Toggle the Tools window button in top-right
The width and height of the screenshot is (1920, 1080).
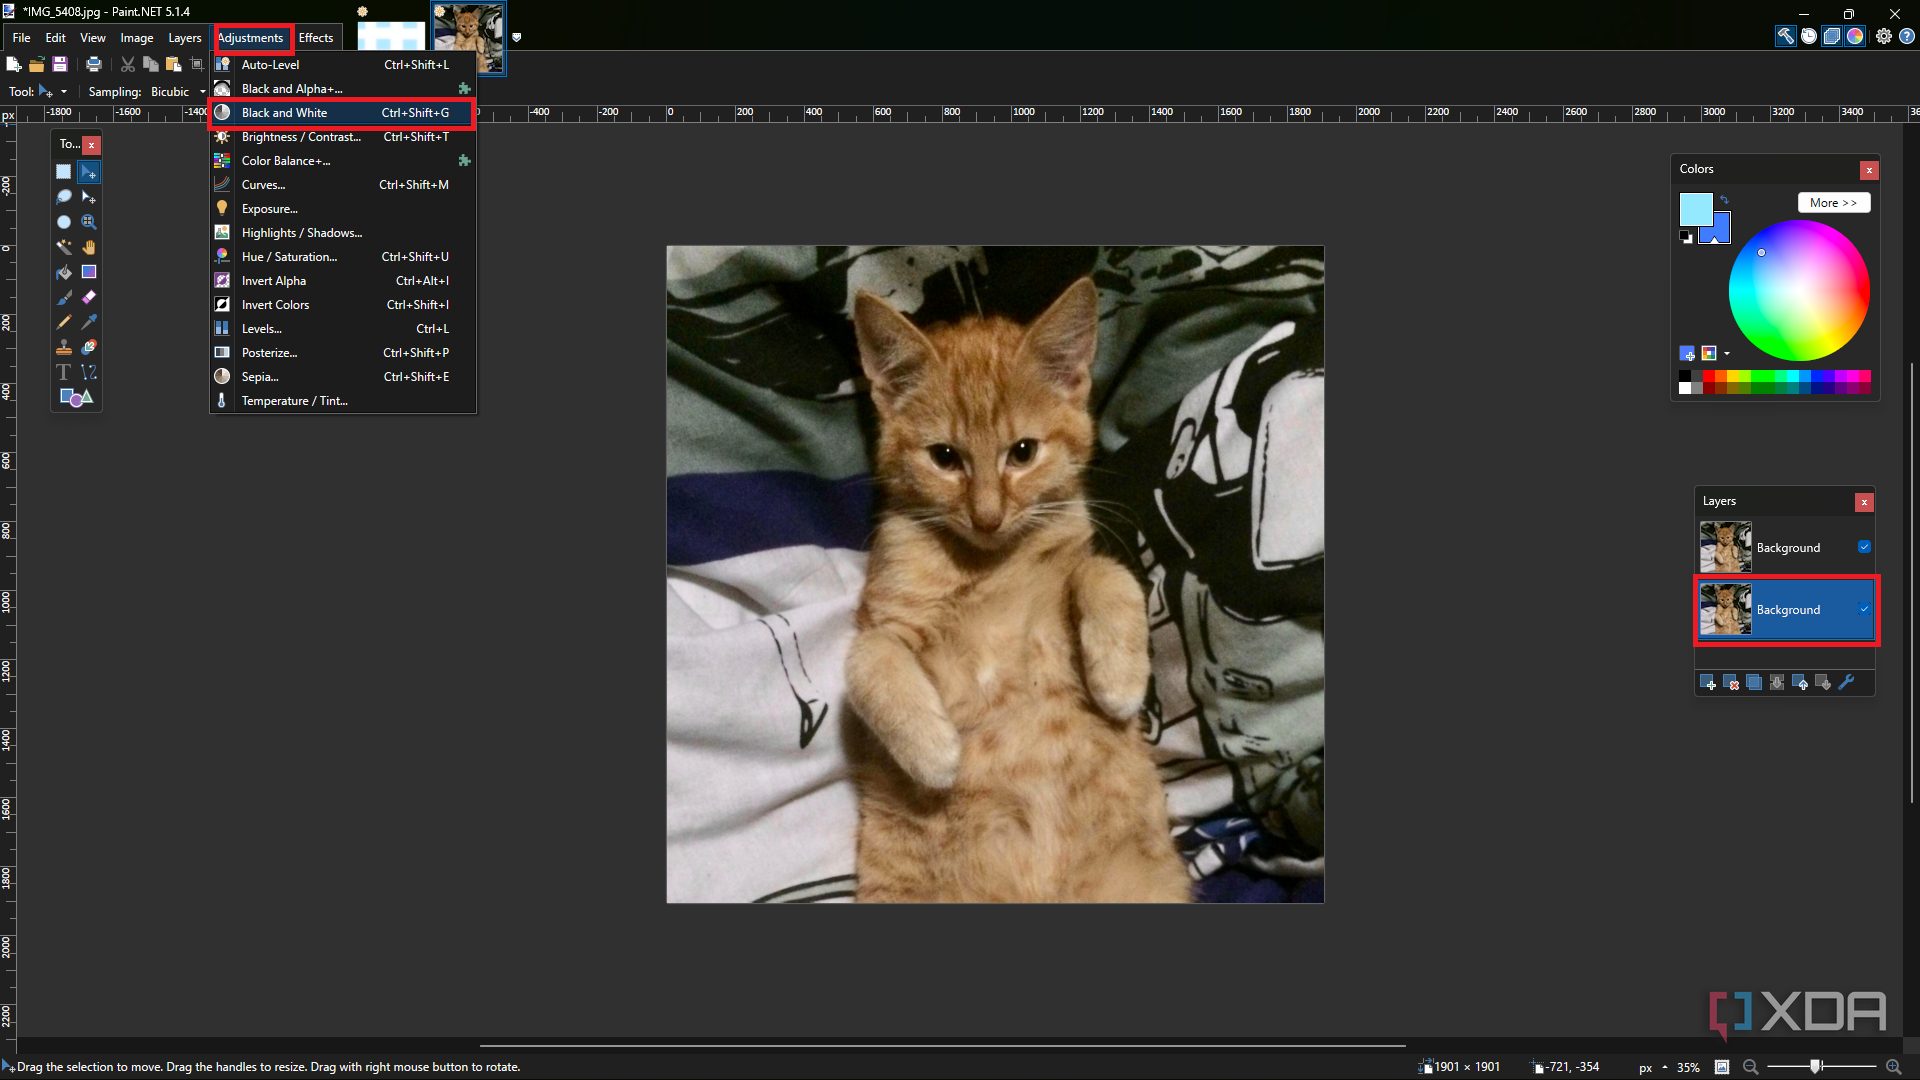[1785, 36]
